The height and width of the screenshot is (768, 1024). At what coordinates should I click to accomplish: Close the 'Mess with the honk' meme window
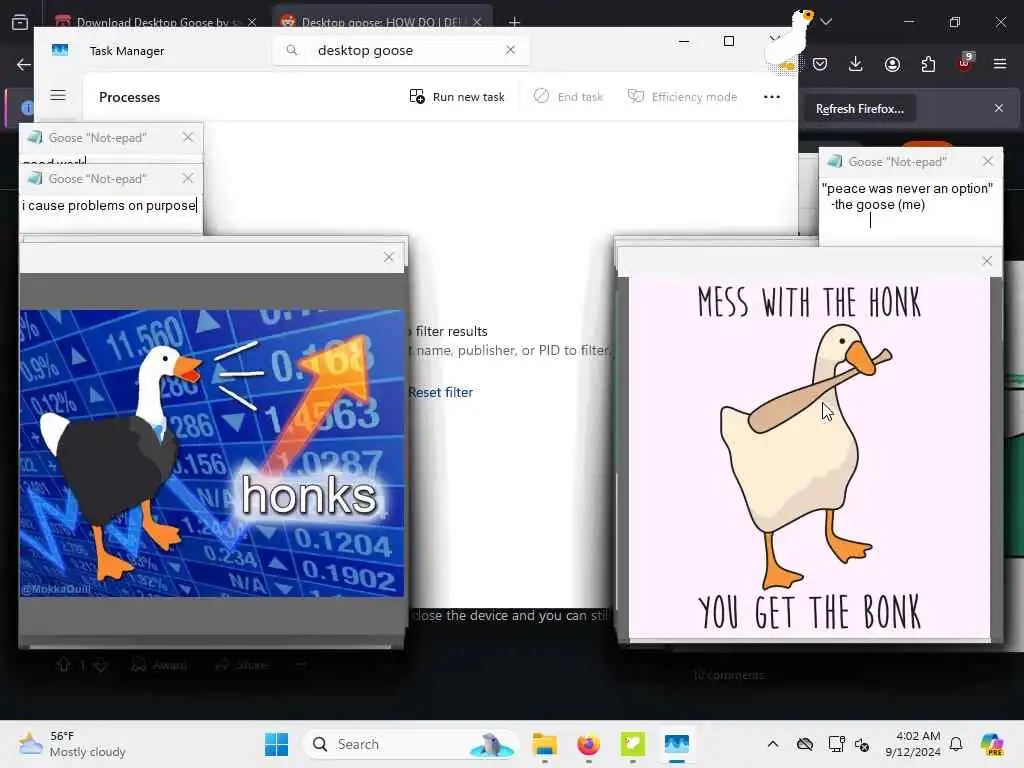click(x=987, y=261)
